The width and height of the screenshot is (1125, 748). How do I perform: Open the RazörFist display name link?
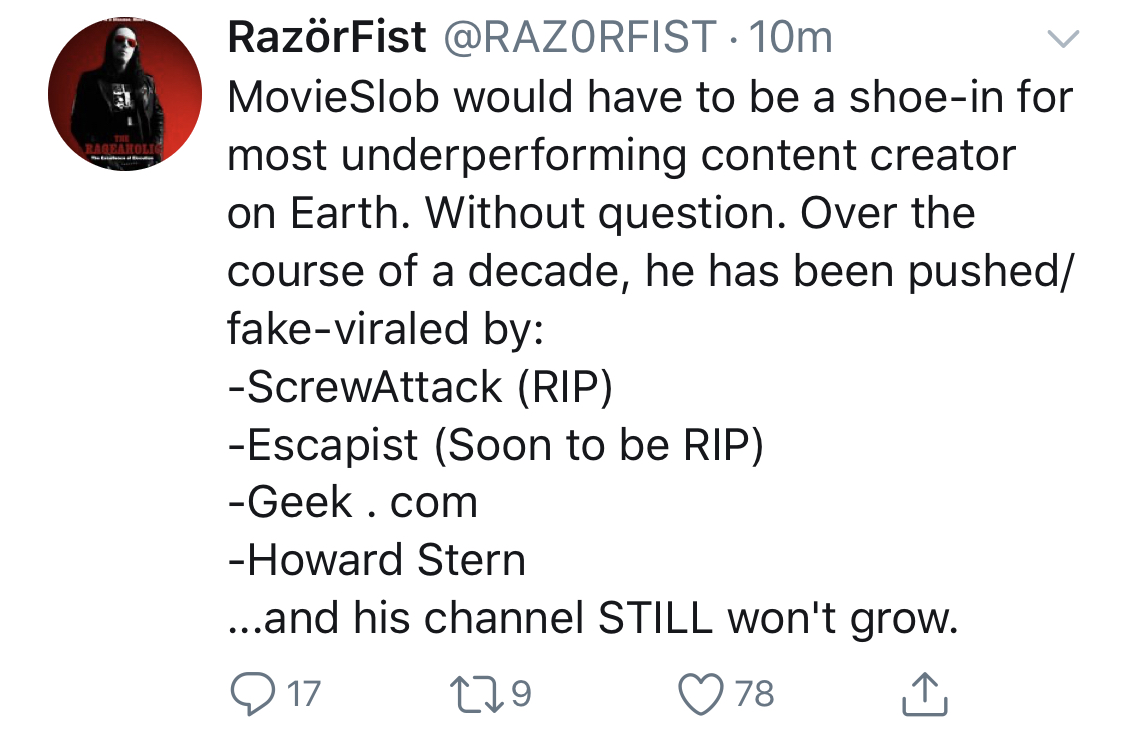[327, 37]
